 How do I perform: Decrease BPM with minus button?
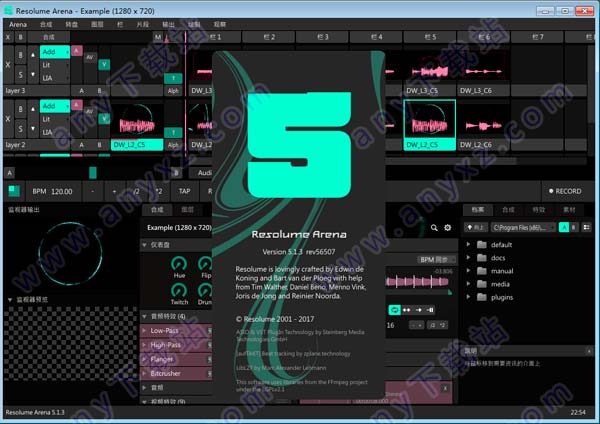point(93,191)
